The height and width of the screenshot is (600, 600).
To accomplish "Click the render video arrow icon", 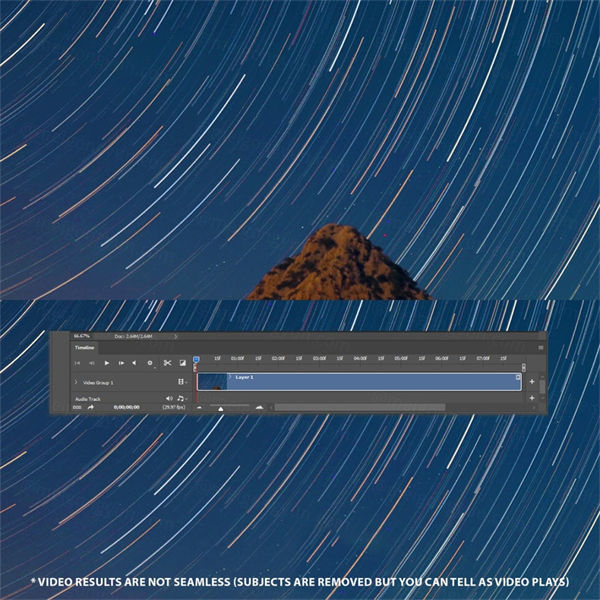I will tap(90, 408).
